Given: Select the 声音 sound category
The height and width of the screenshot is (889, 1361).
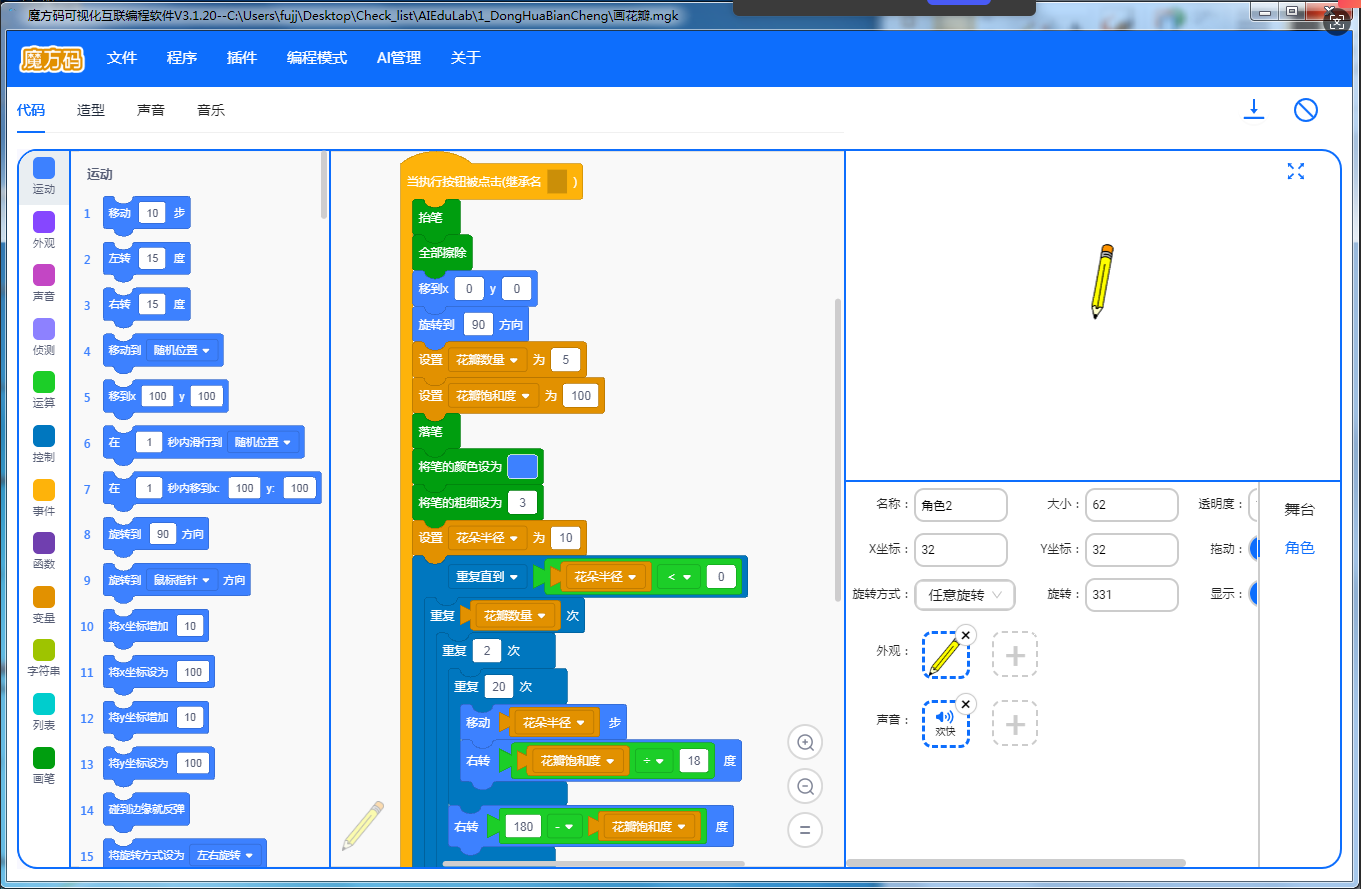Looking at the screenshot, I should pyautogui.click(x=44, y=283).
